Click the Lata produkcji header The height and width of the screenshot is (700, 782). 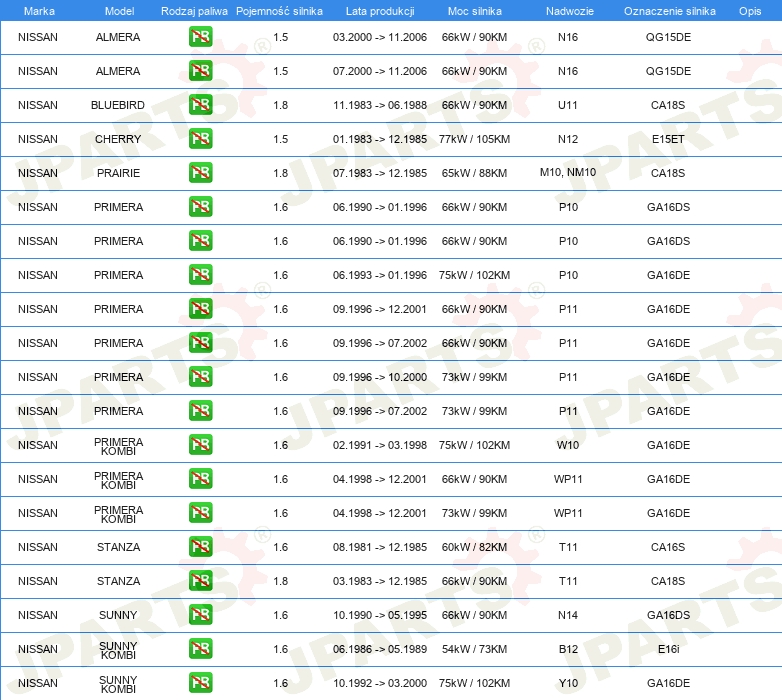[x=380, y=11]
